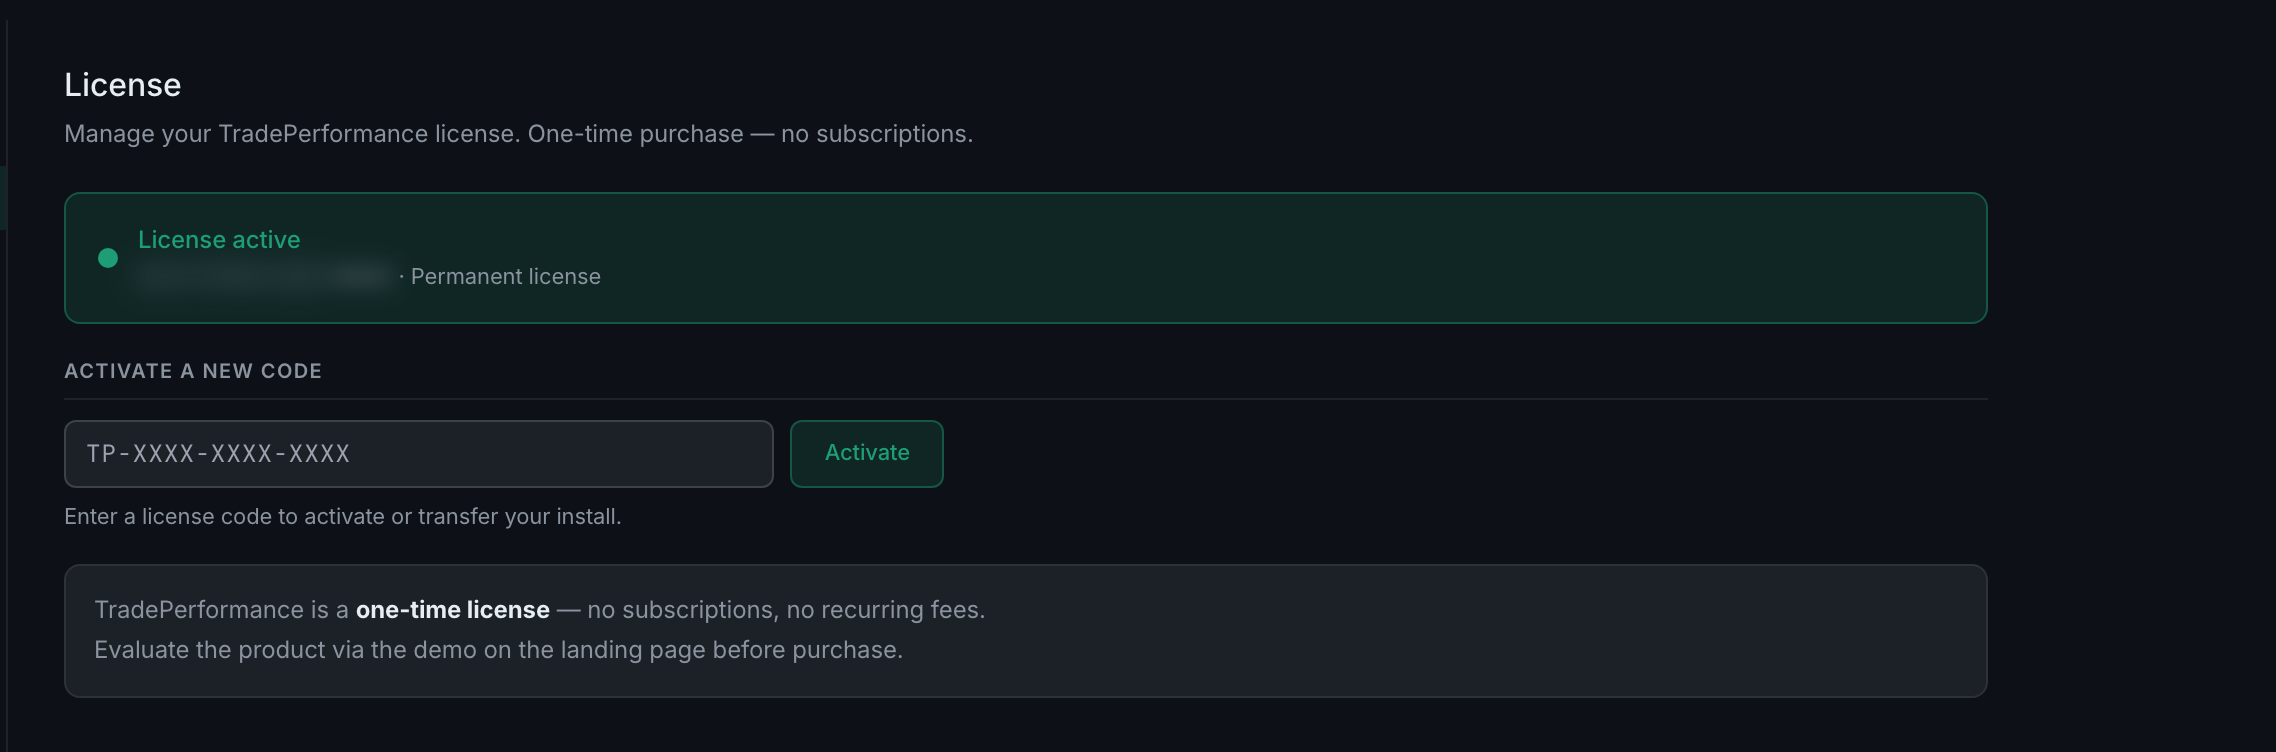Click the Activate button

pos(867,454)
